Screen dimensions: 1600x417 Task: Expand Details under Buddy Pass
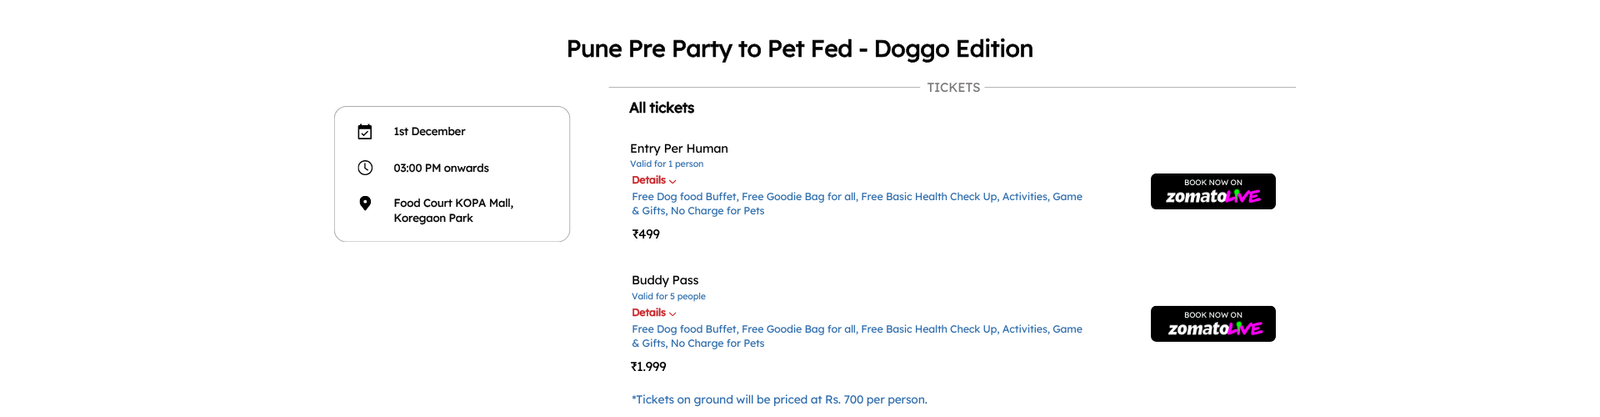(649, 313)
